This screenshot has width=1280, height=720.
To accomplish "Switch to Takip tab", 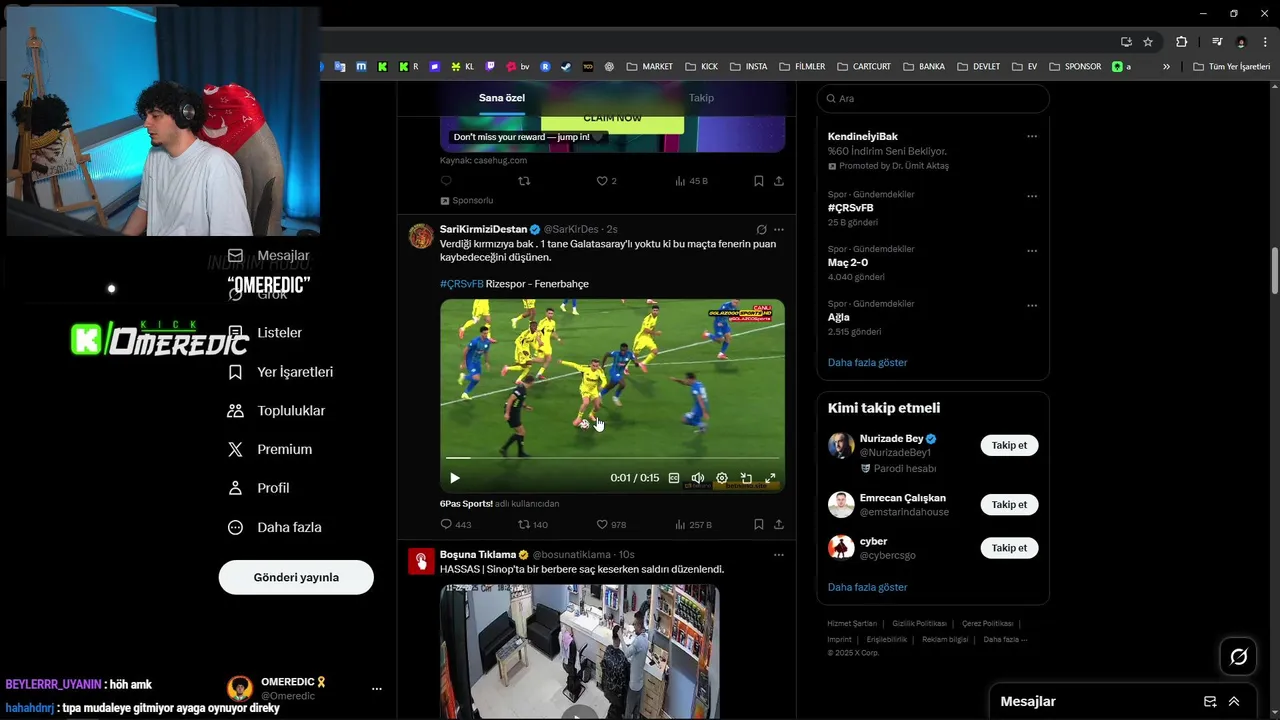I will (701, 98).
